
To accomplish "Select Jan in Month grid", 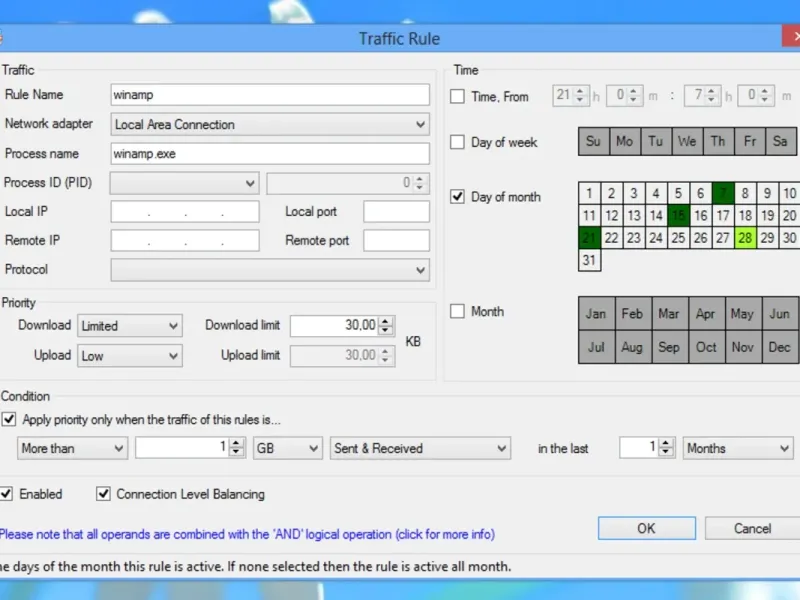I will tap(596, 314).
